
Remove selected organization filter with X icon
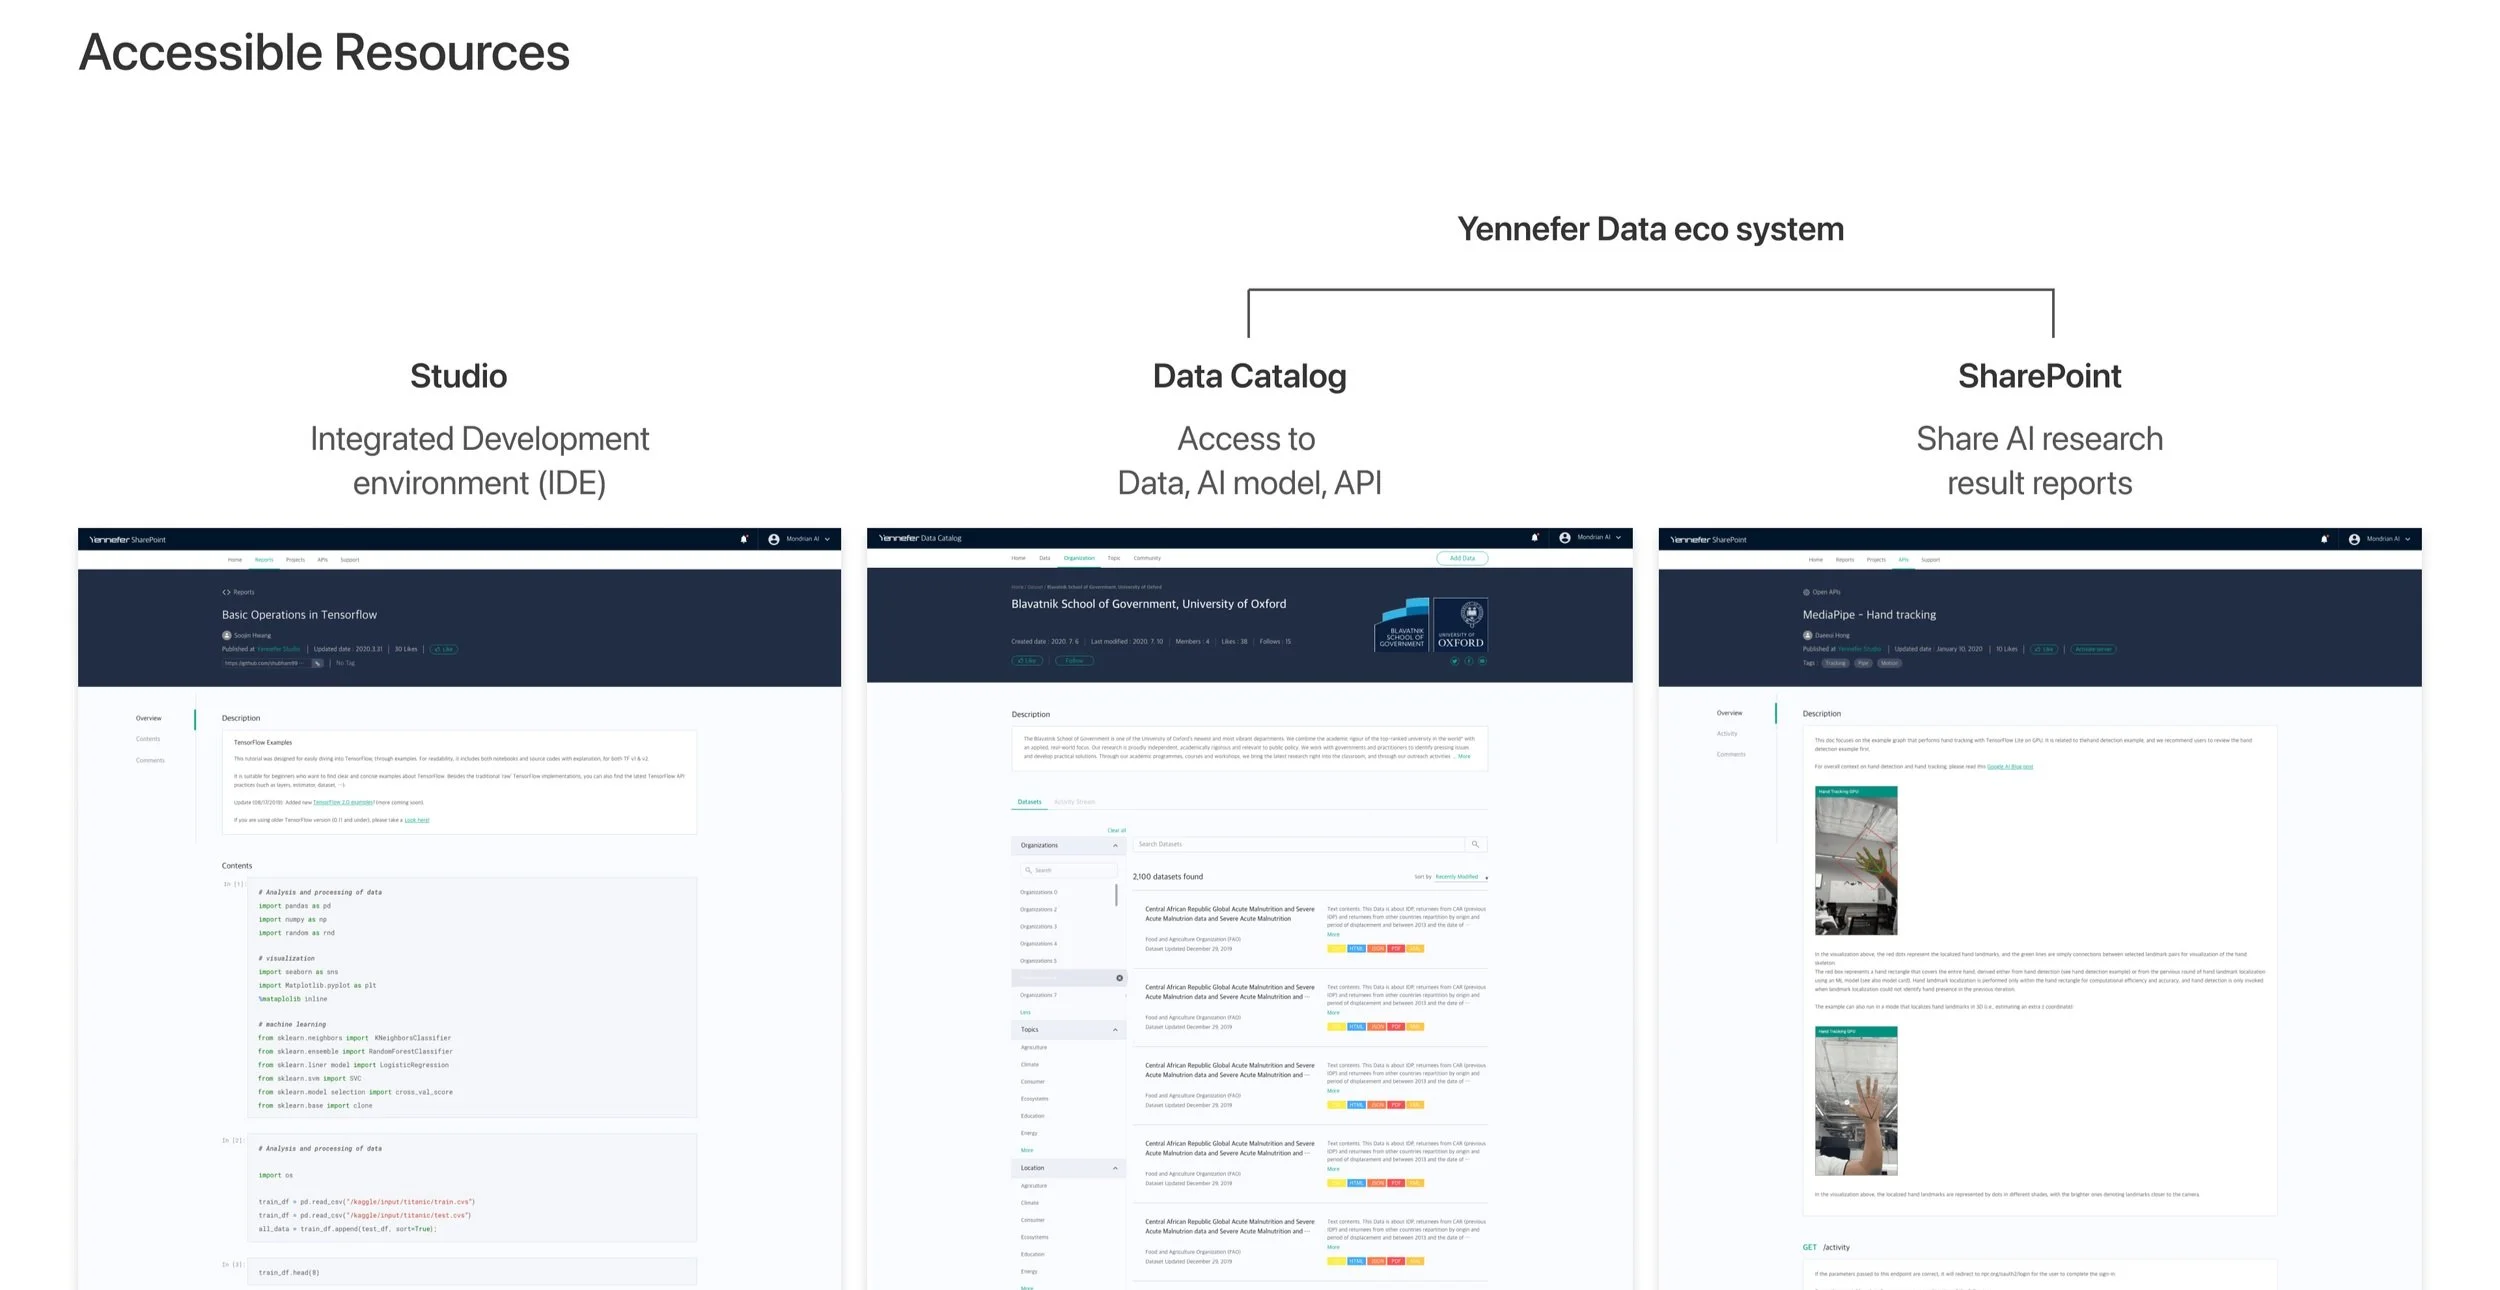click(x=1119, y=978)
